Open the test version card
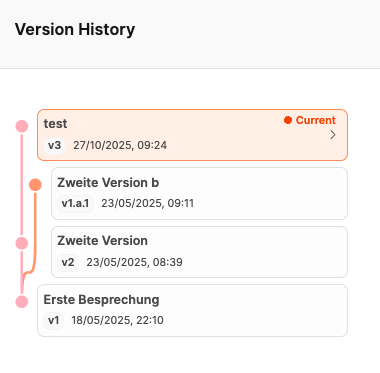The width and height of the screenshot is (380, 373). (x=192, y=135)
